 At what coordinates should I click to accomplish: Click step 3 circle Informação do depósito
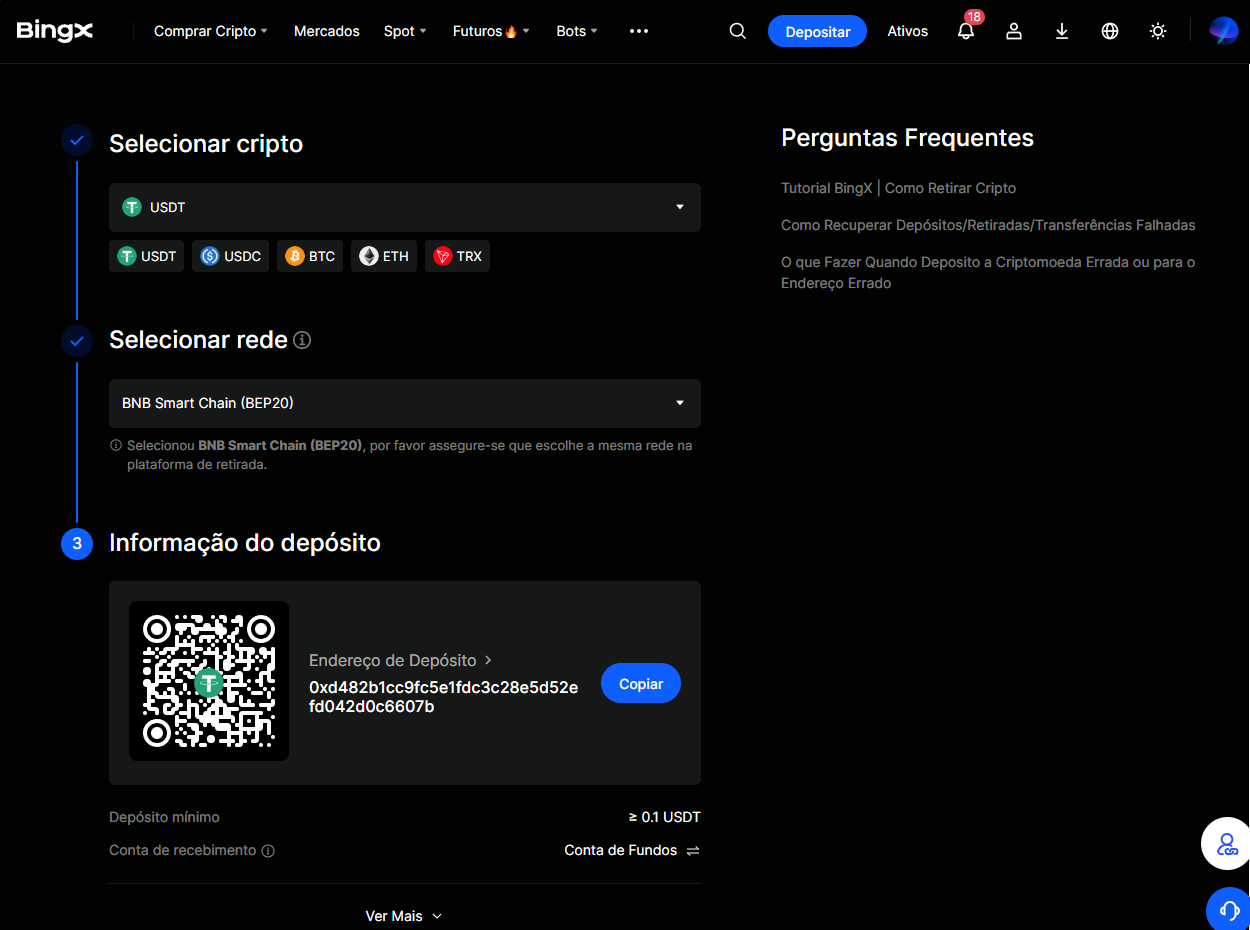coord(77,543)
